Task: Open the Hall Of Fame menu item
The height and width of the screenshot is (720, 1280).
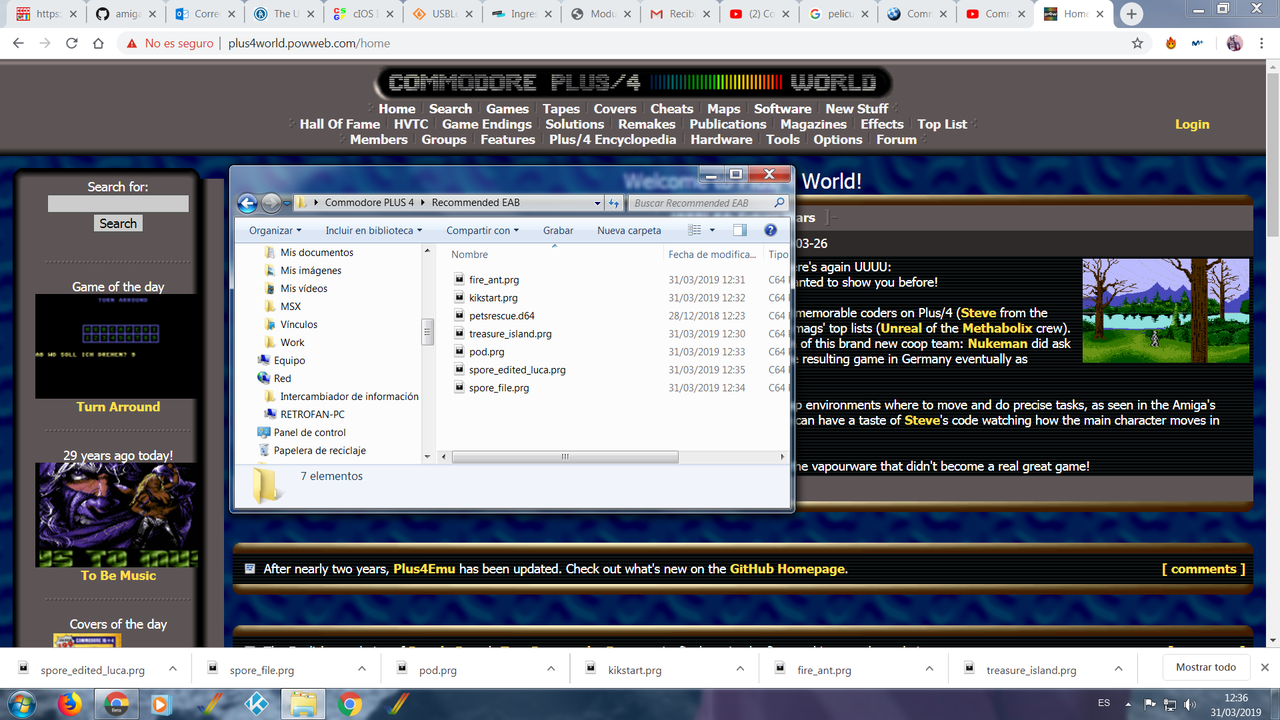Action: point(340,124)
